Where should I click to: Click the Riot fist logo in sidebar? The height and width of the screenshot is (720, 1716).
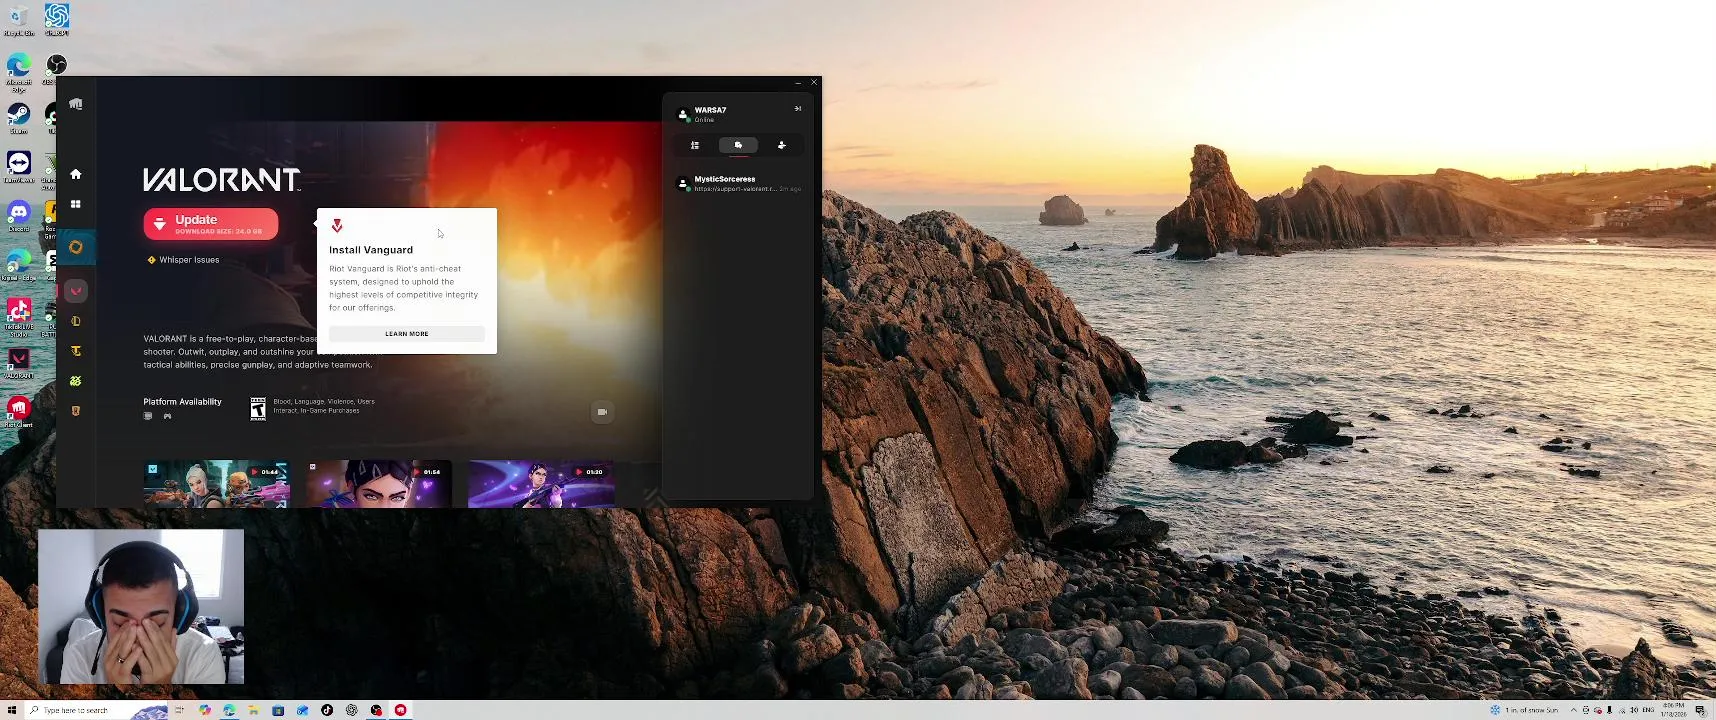pos(76,104)
